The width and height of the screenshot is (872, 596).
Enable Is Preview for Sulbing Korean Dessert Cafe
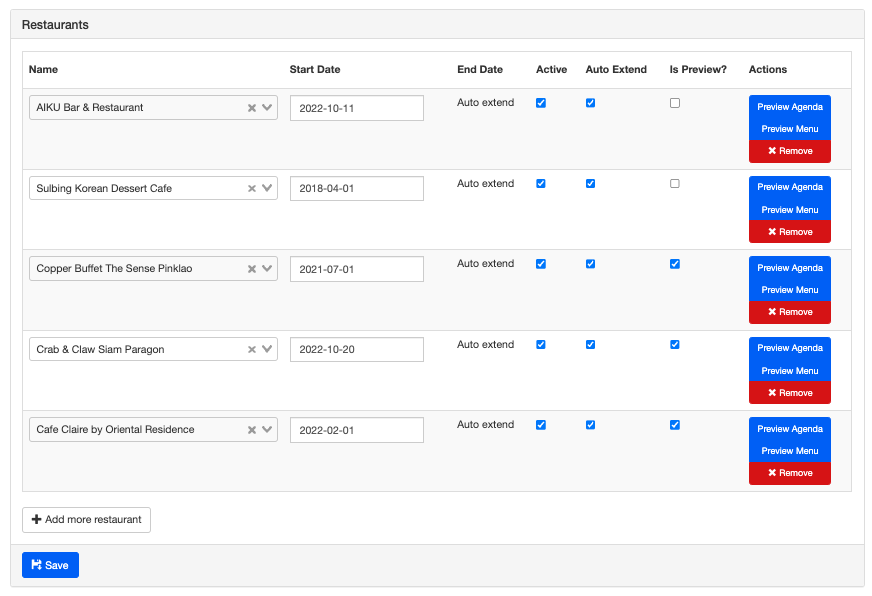(675, 184)
